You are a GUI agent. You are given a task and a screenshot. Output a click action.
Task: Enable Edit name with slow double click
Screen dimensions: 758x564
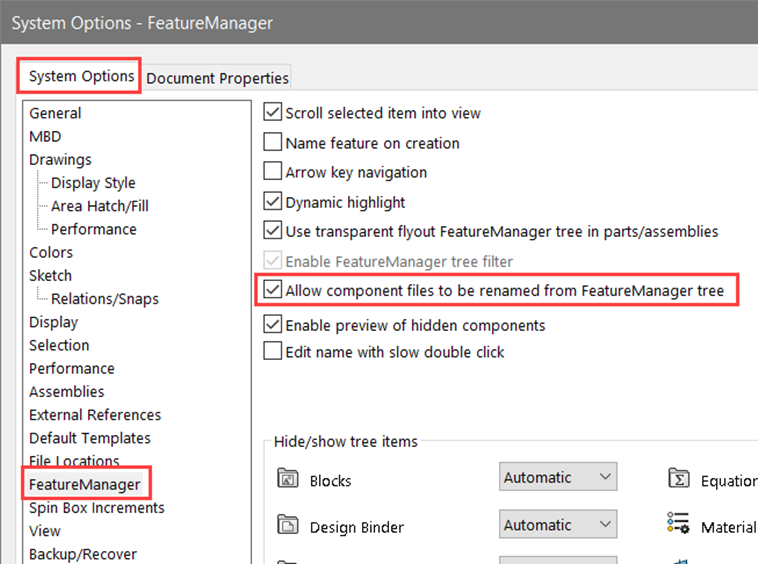272,351
